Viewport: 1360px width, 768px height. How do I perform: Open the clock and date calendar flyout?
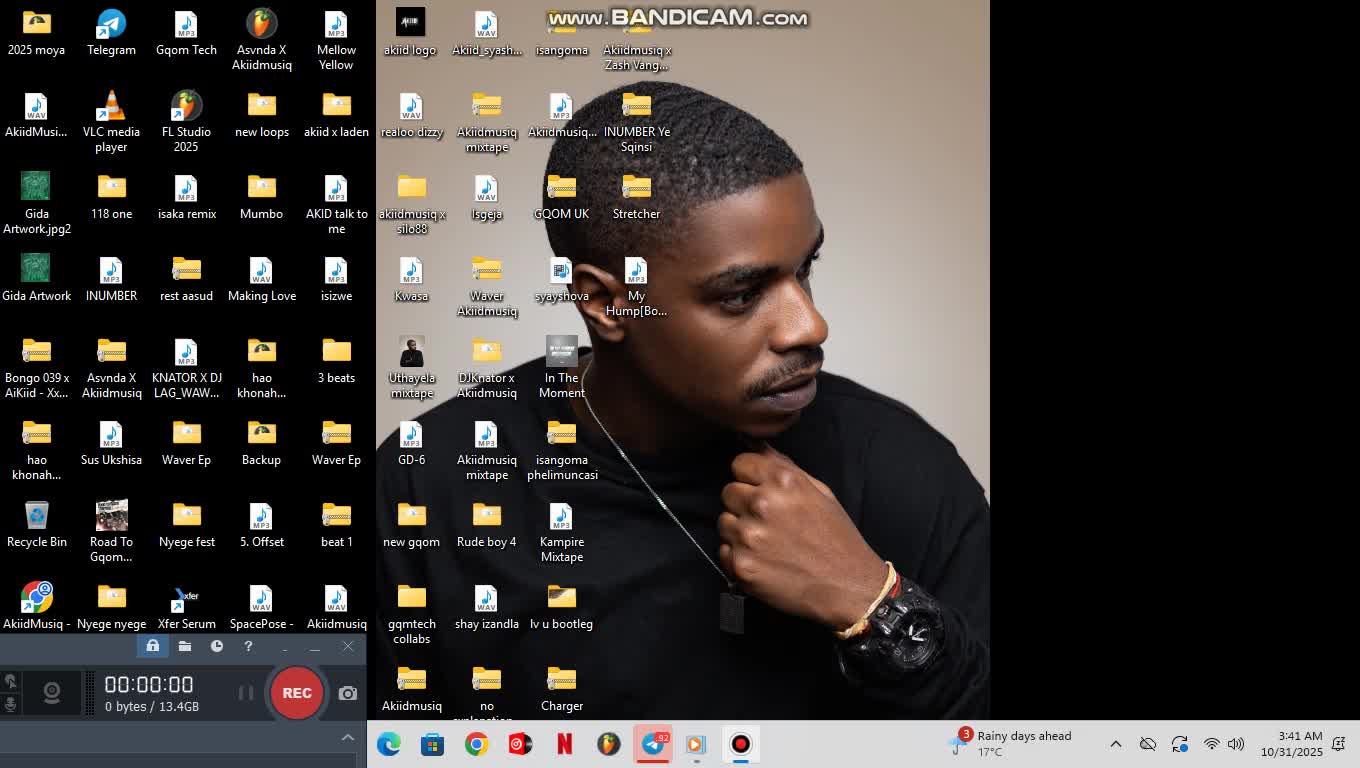click(1291, 743)
